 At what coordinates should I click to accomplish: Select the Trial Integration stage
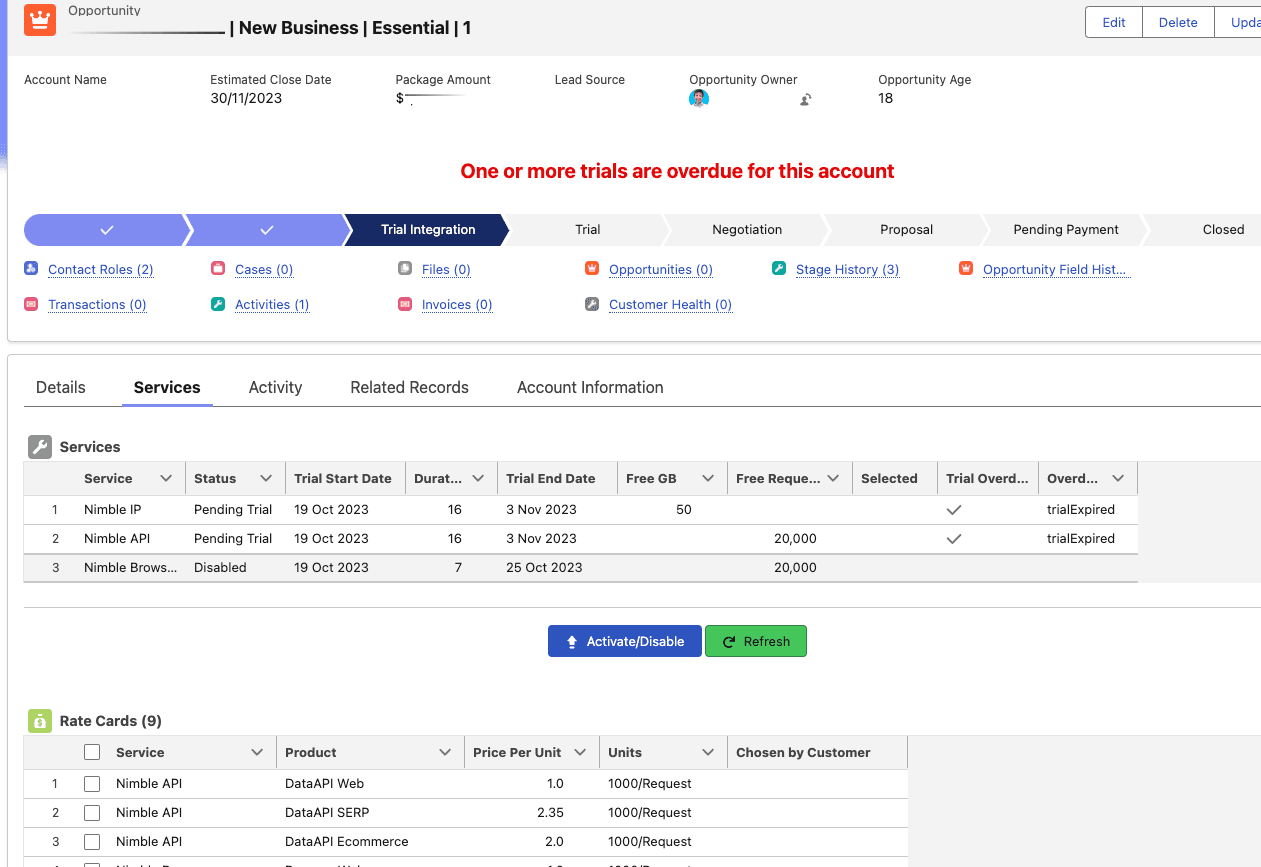pos(428,229)
